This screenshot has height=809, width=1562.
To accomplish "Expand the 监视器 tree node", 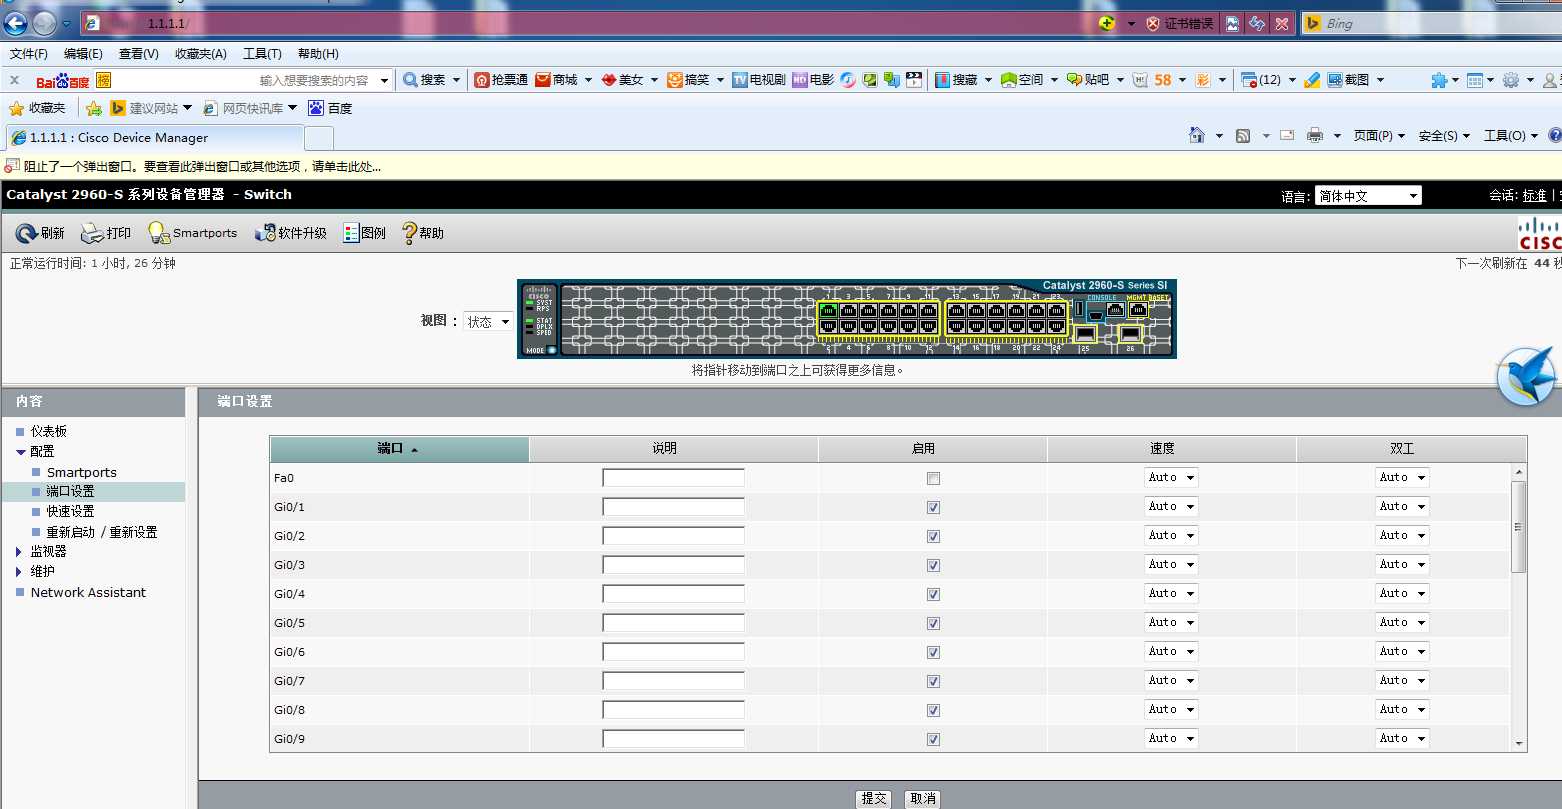I will pos(19,551).
